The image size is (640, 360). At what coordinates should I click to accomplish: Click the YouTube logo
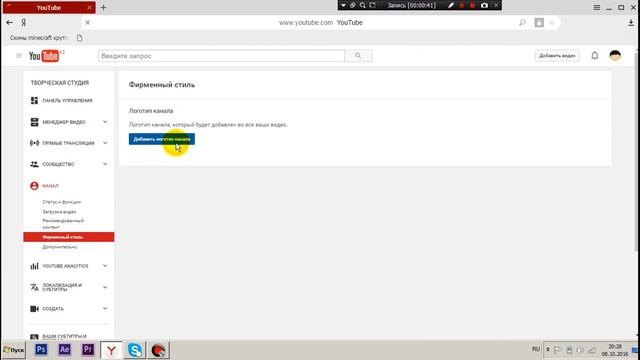pyautogui.click(x=44, y=56)
